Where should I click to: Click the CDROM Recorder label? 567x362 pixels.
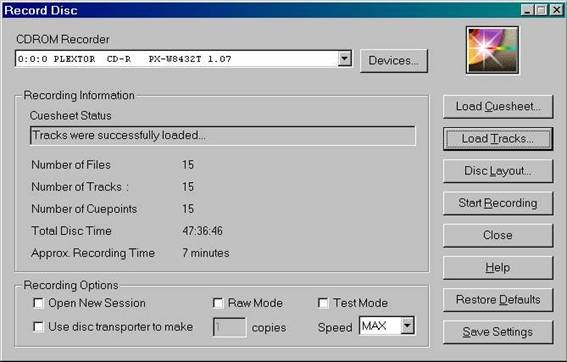click(x=63, y=39)
